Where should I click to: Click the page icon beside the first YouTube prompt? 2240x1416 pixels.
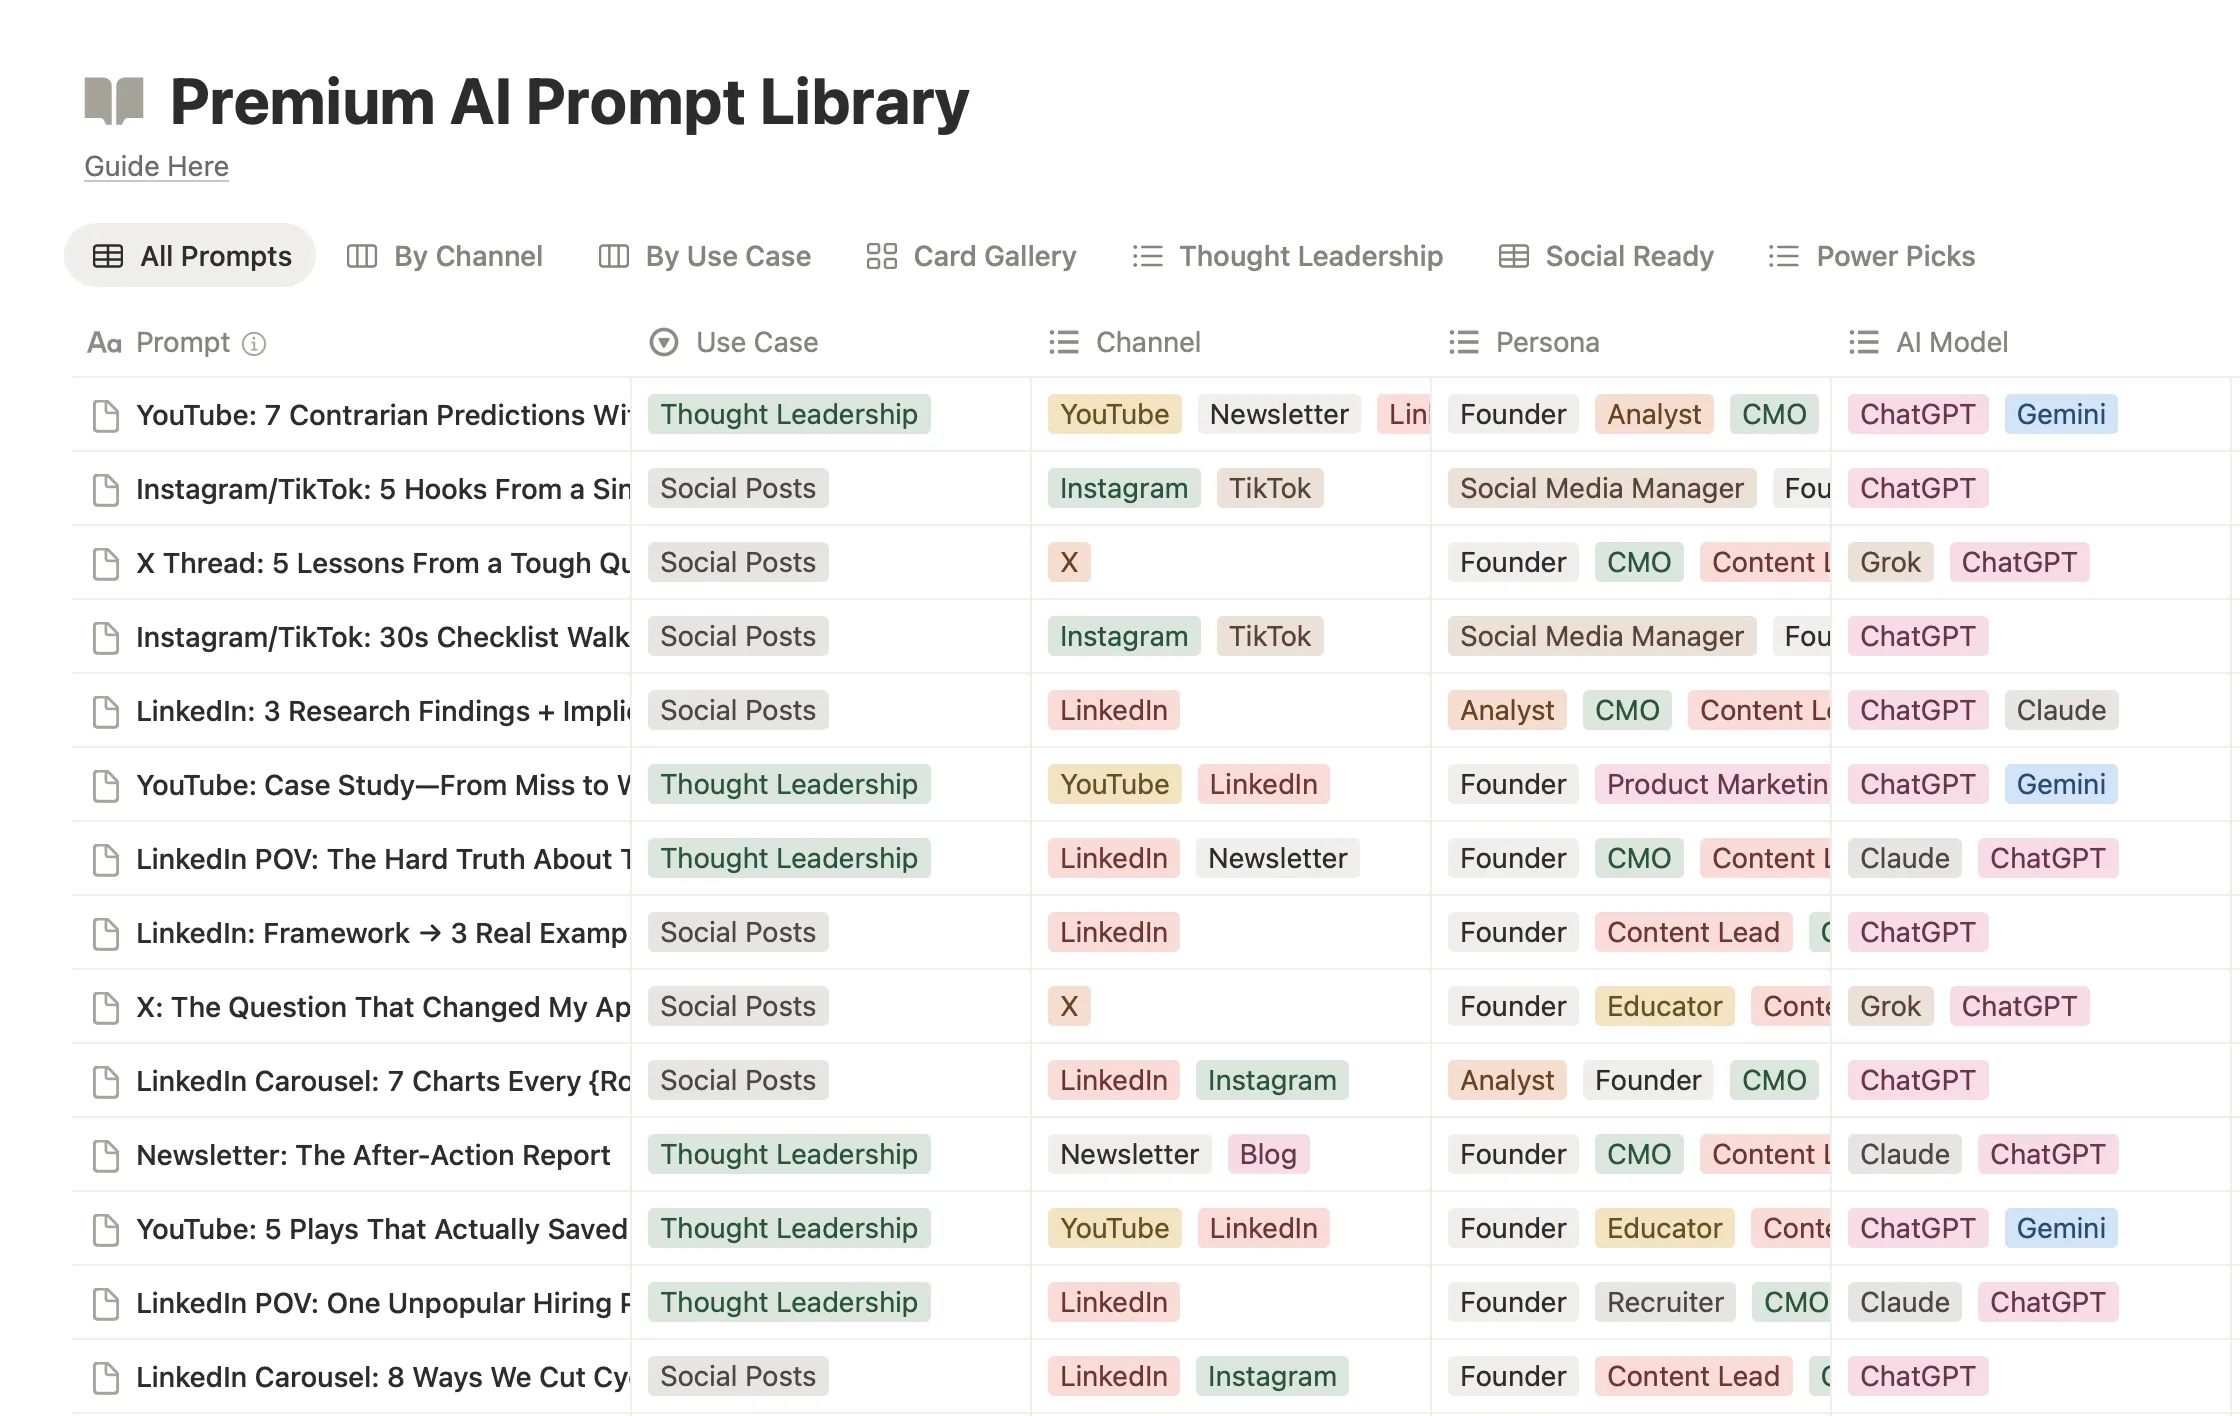[106, 415]
